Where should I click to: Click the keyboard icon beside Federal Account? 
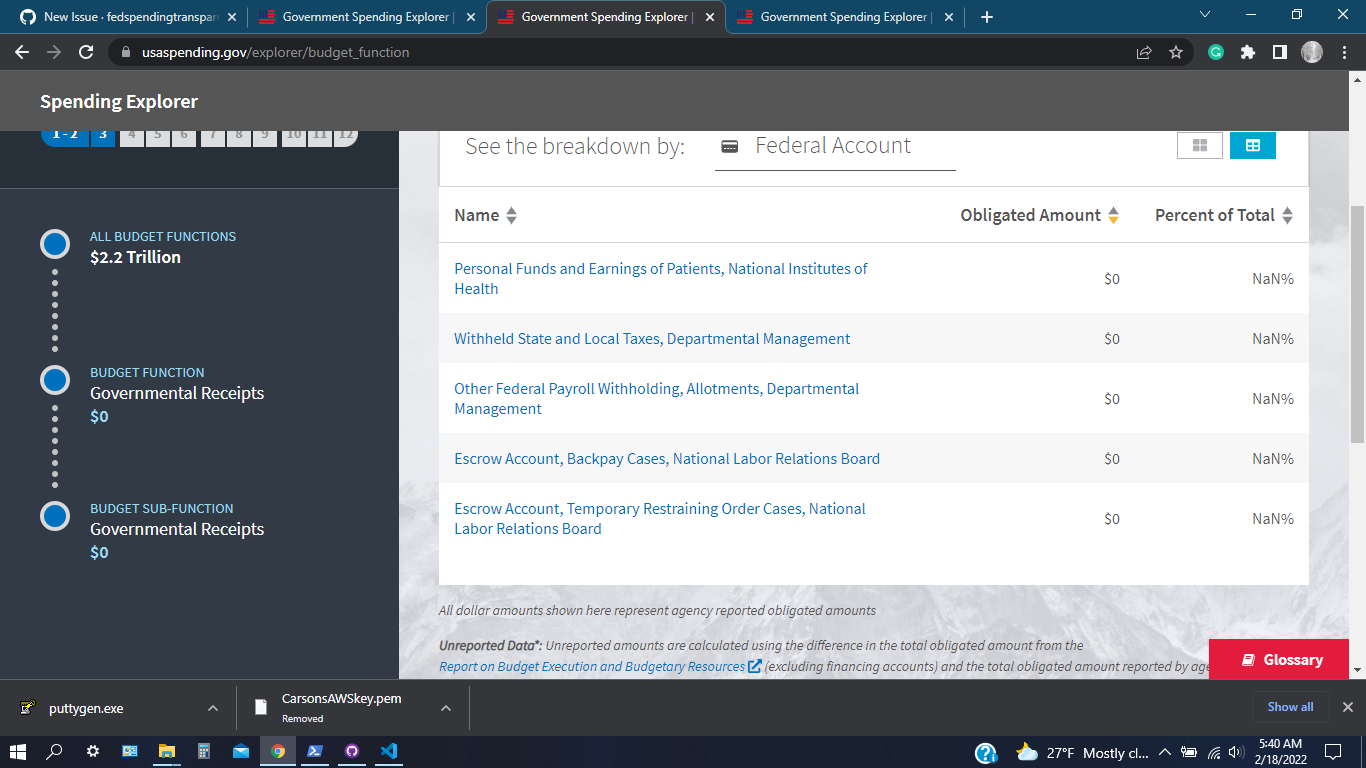coord(731,146)
